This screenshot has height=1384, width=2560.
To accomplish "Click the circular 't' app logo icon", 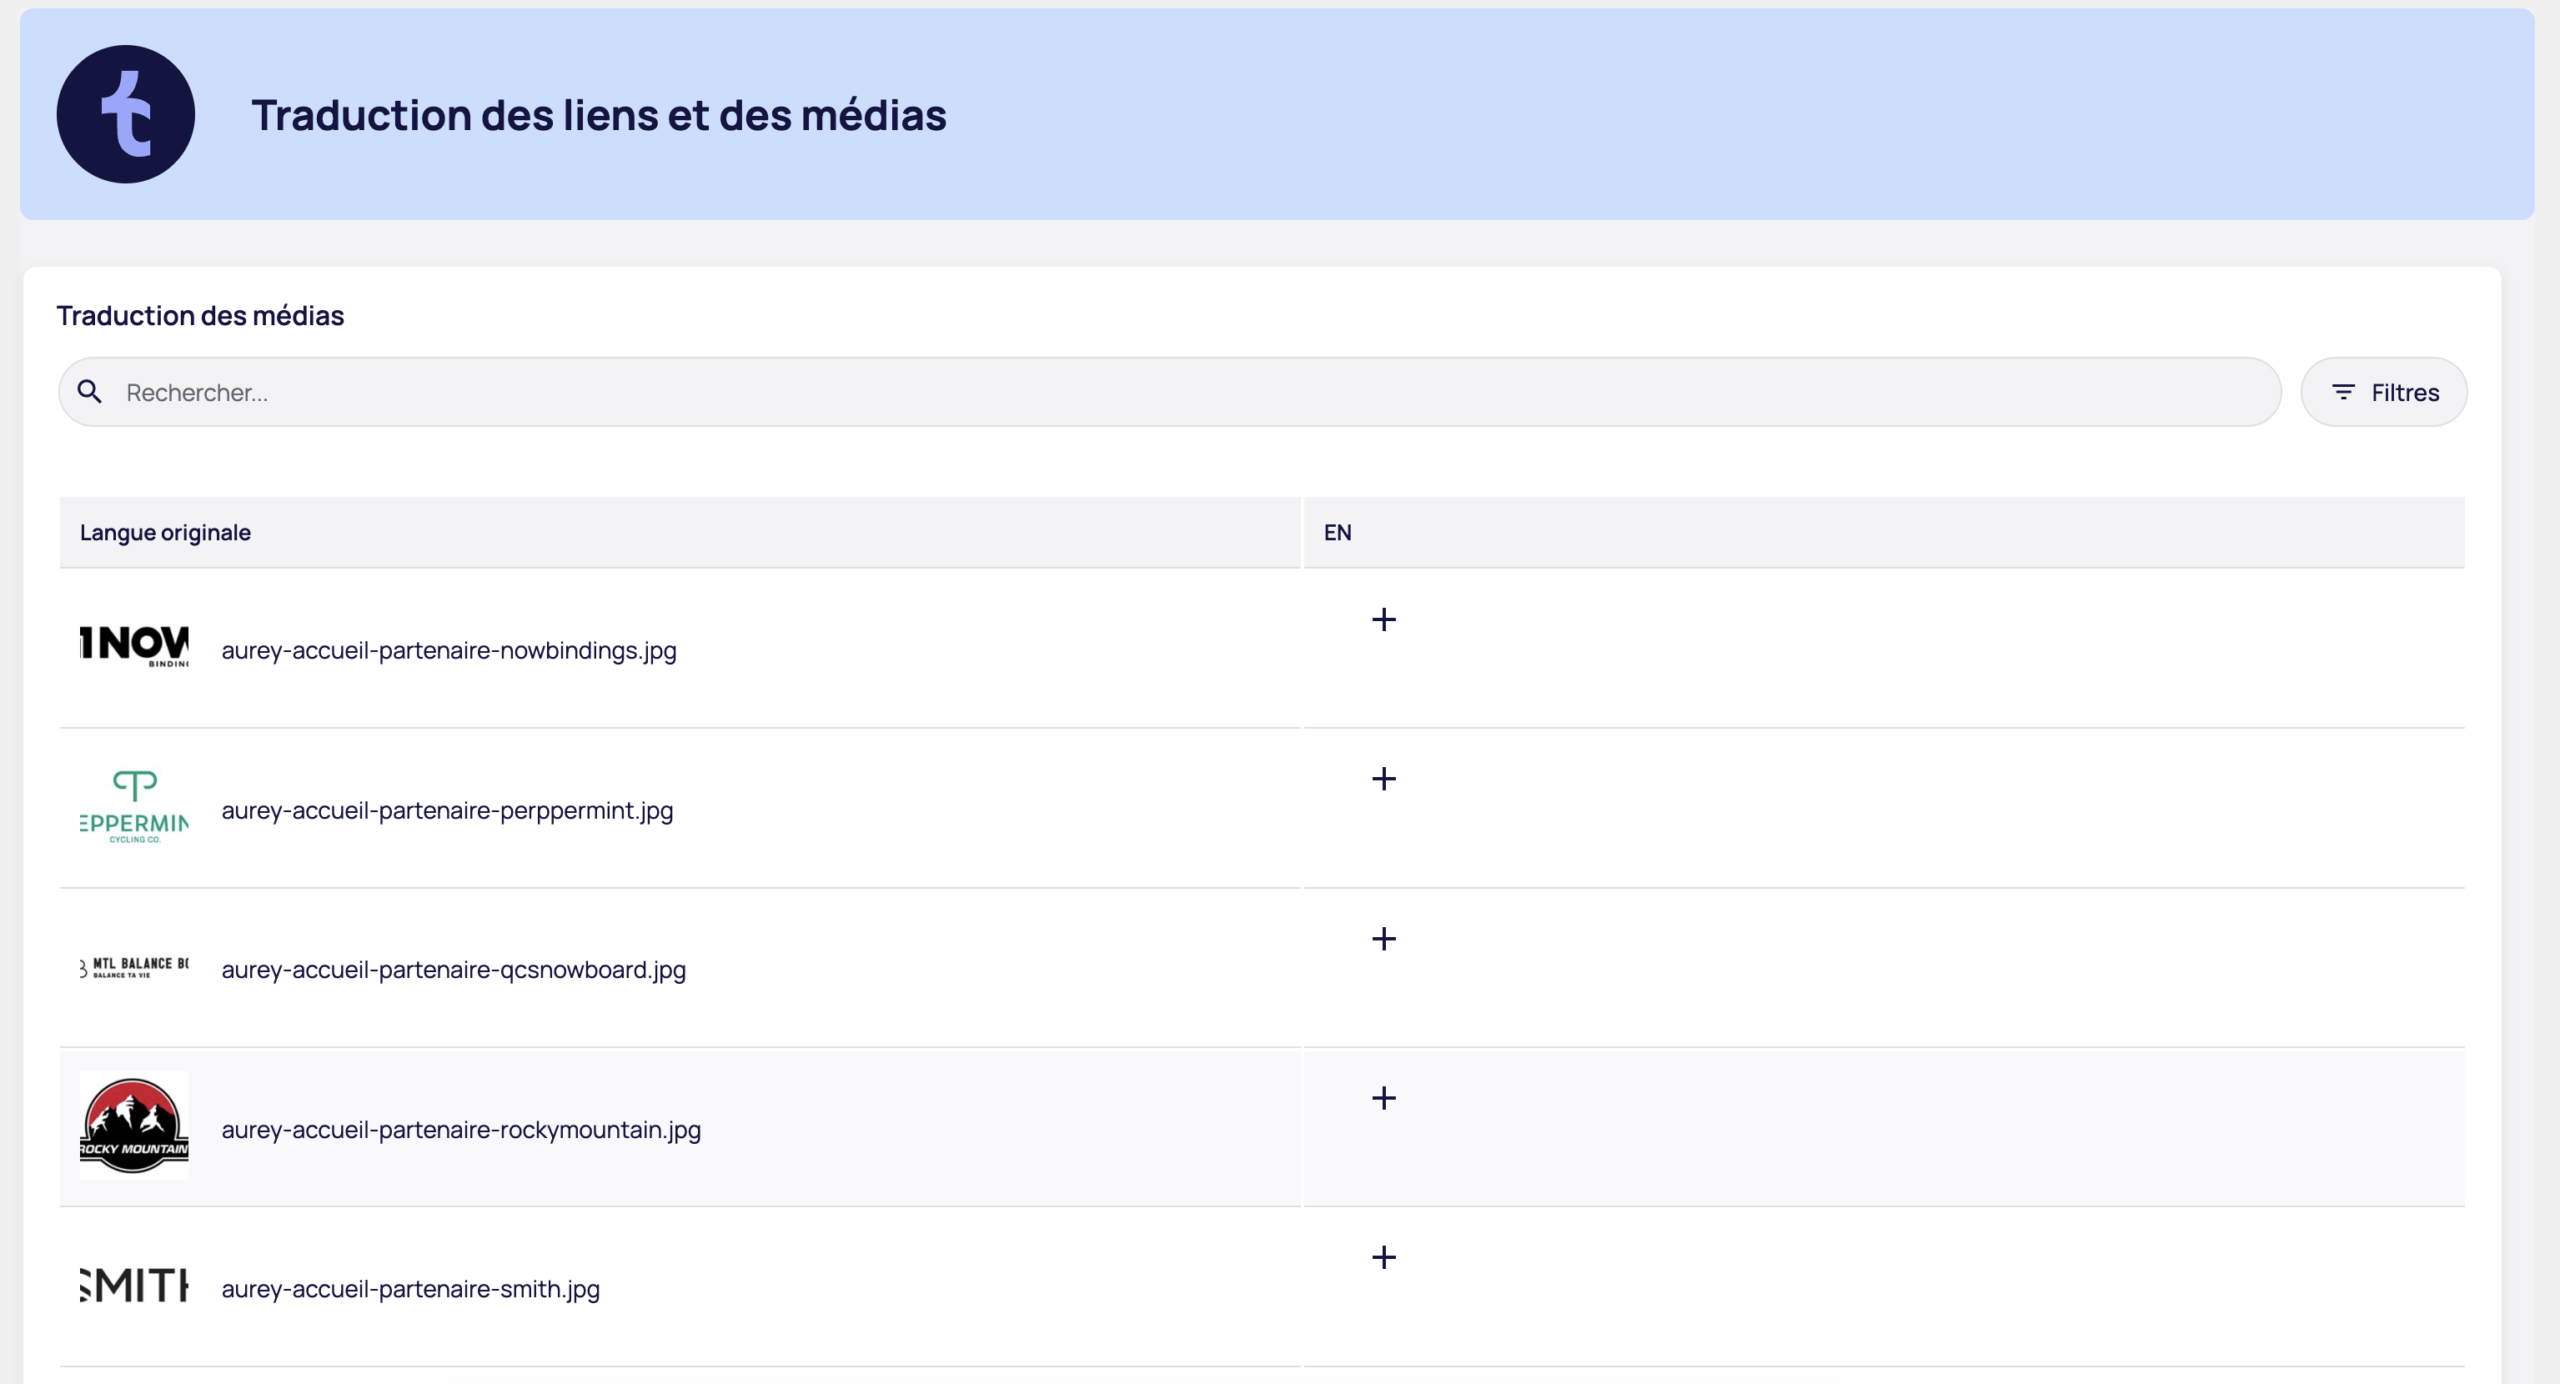I will (x=126, y=114).
